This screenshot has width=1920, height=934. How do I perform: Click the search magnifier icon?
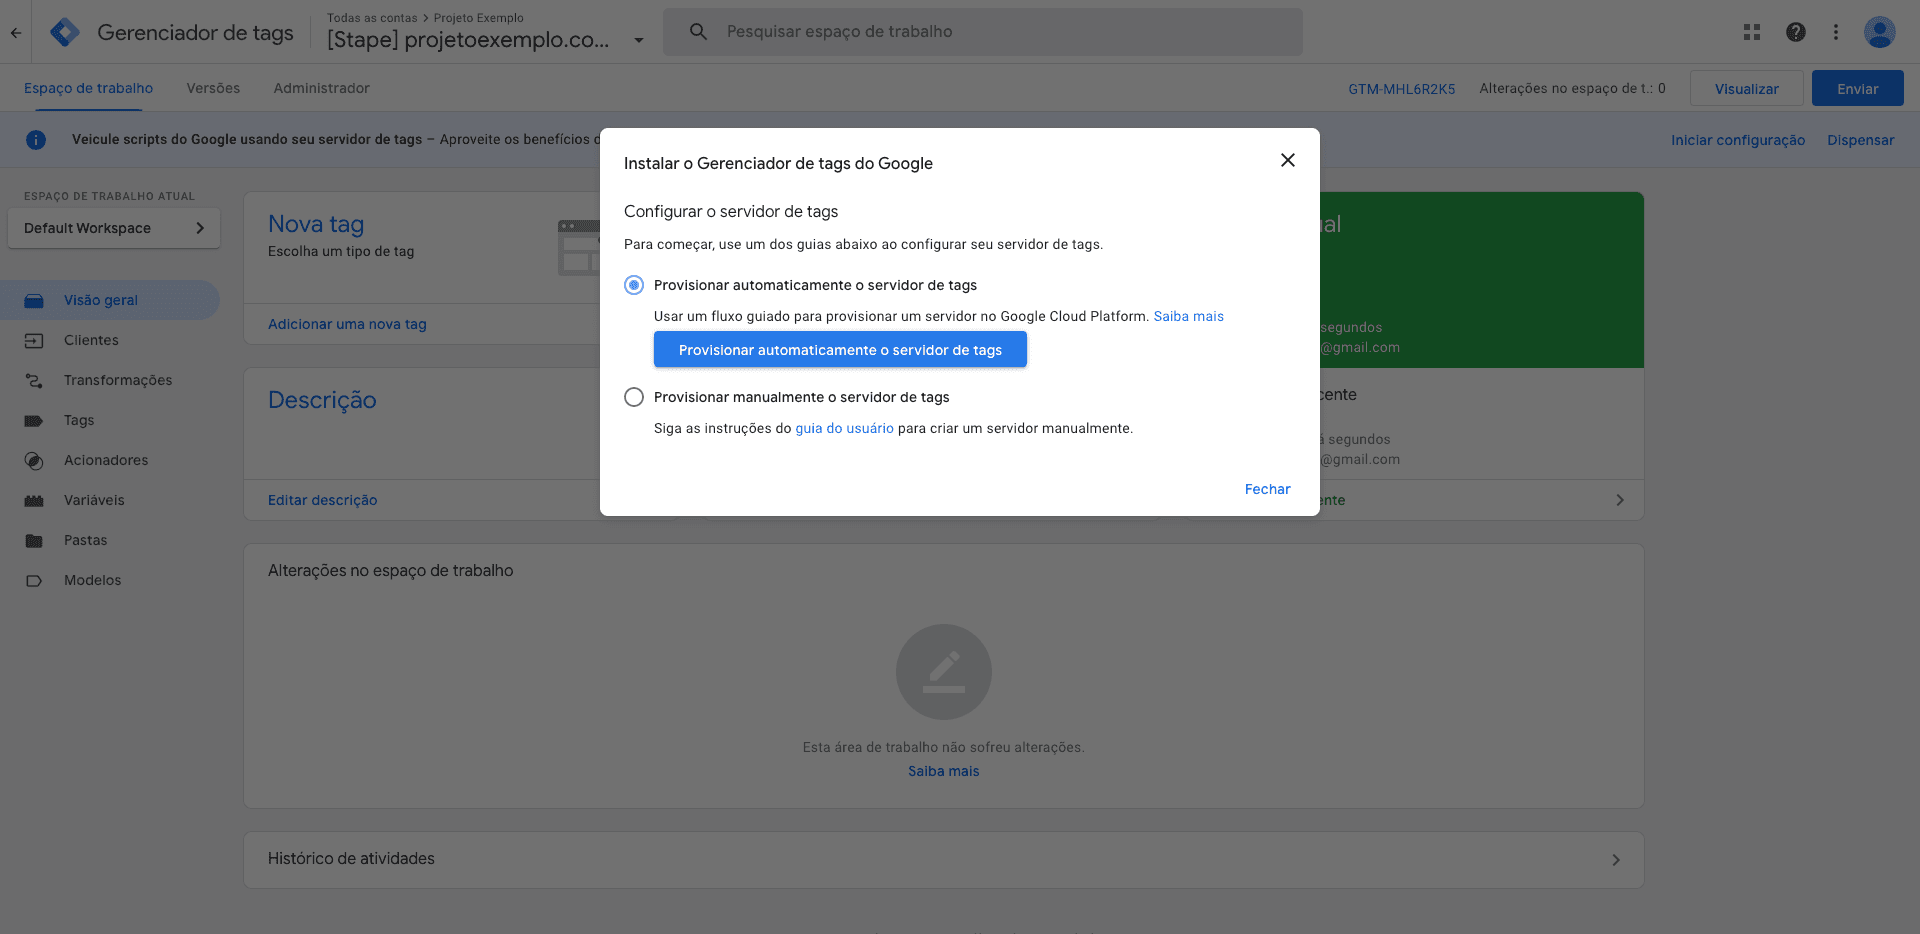pyautogui.click(x=699, y=32)
